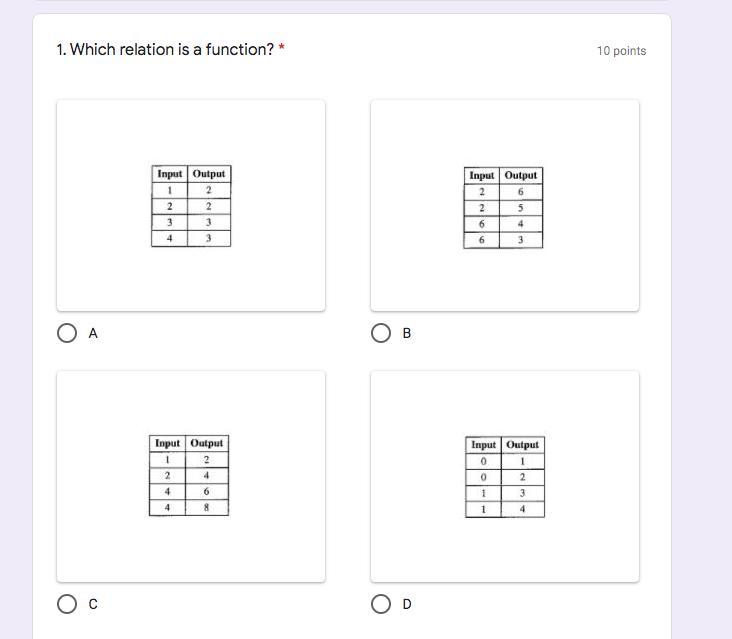Viewport: 732px width, 639px height.
Task: Click the blank card area below option B table
Action: tap(504, 280)
